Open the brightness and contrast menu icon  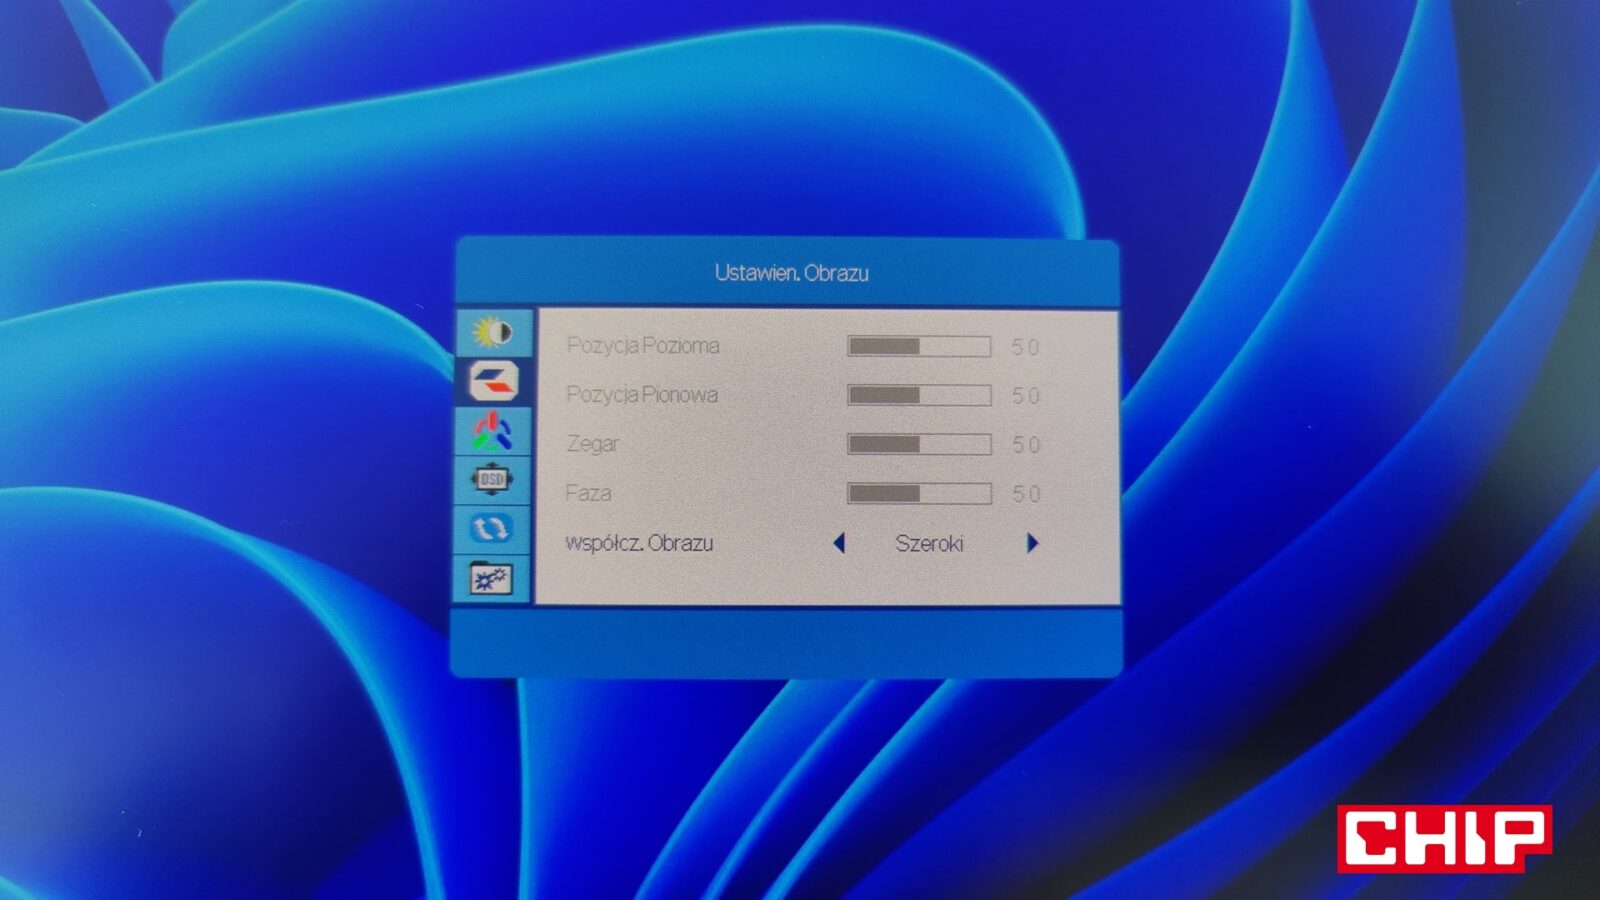coord(493,332)
